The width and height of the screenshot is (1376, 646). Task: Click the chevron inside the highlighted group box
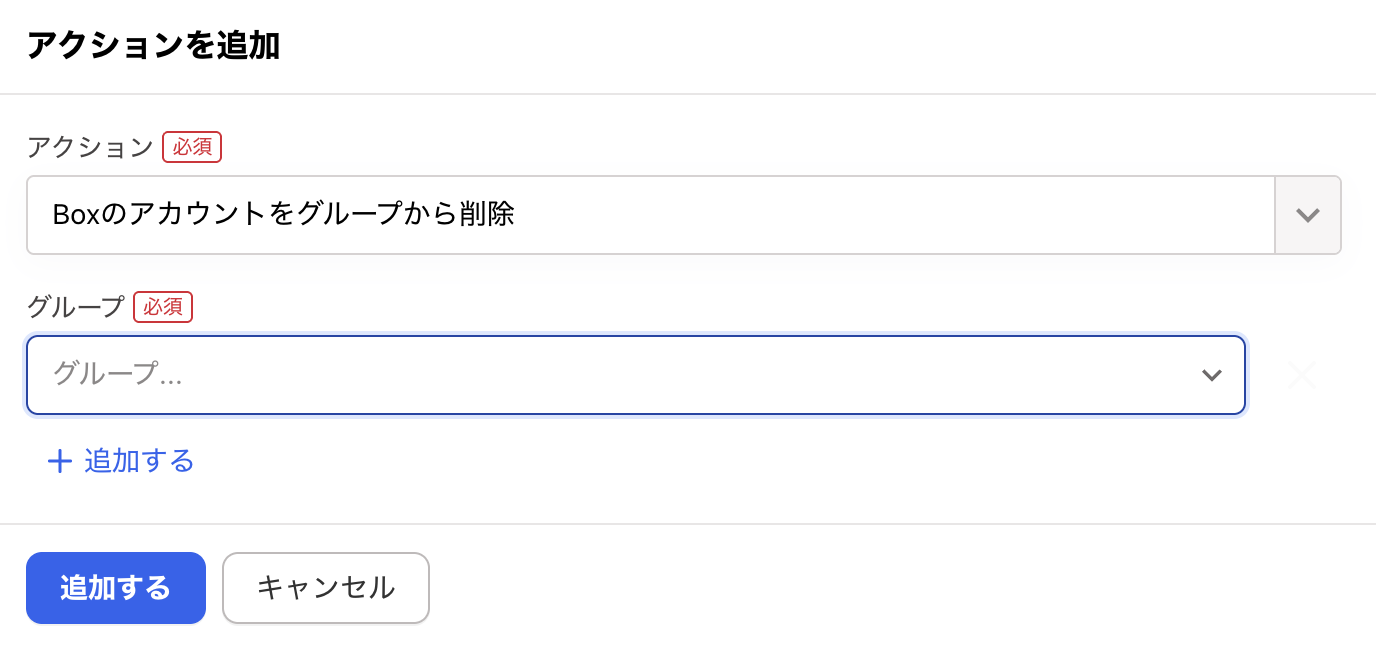point(1211,375)
